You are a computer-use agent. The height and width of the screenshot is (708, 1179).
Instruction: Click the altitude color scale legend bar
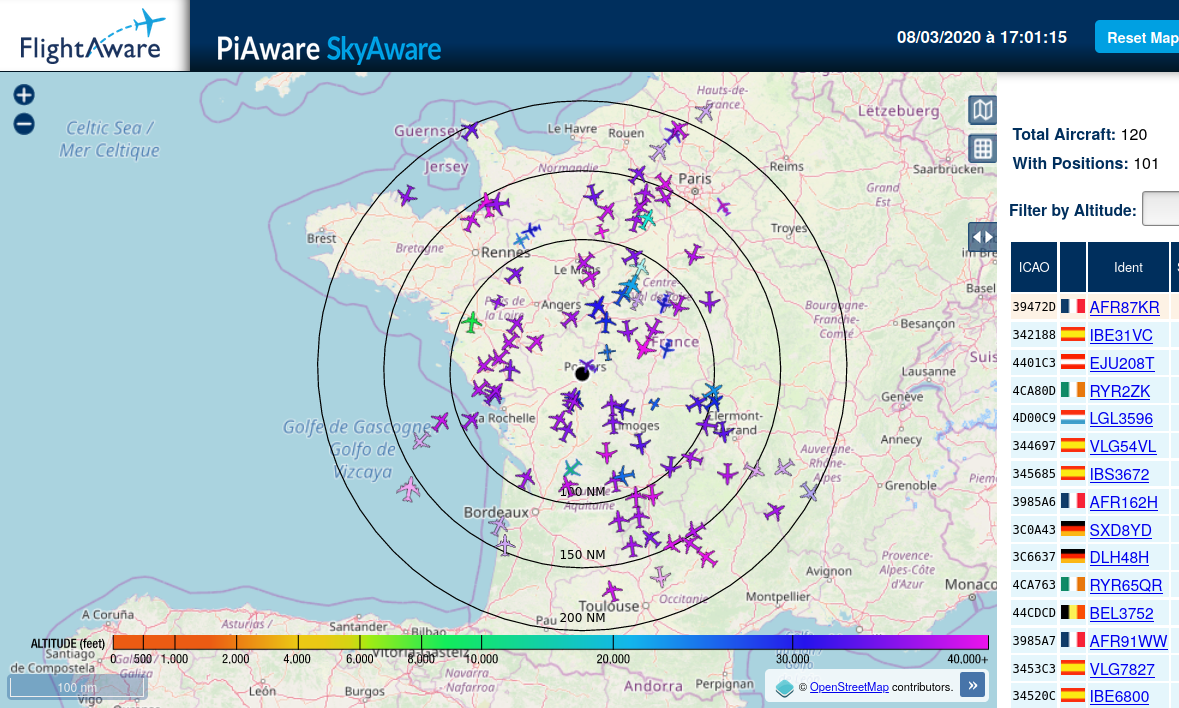coord(550,642)
